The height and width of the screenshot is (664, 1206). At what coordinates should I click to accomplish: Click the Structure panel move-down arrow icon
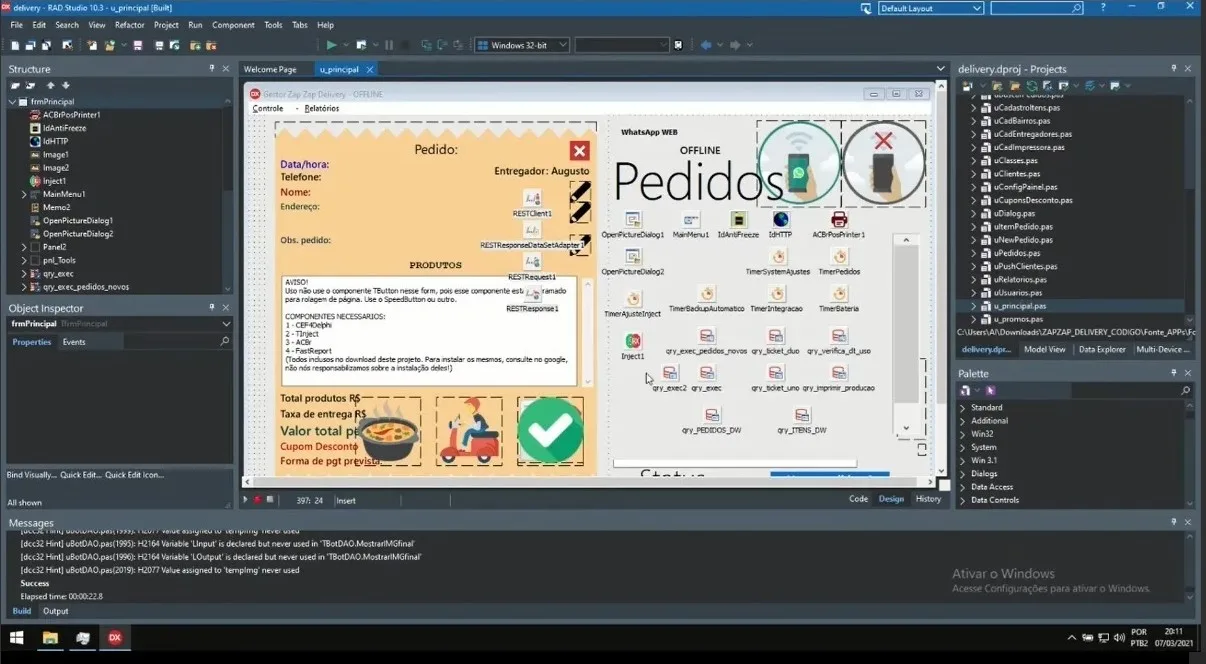point(65,86)
